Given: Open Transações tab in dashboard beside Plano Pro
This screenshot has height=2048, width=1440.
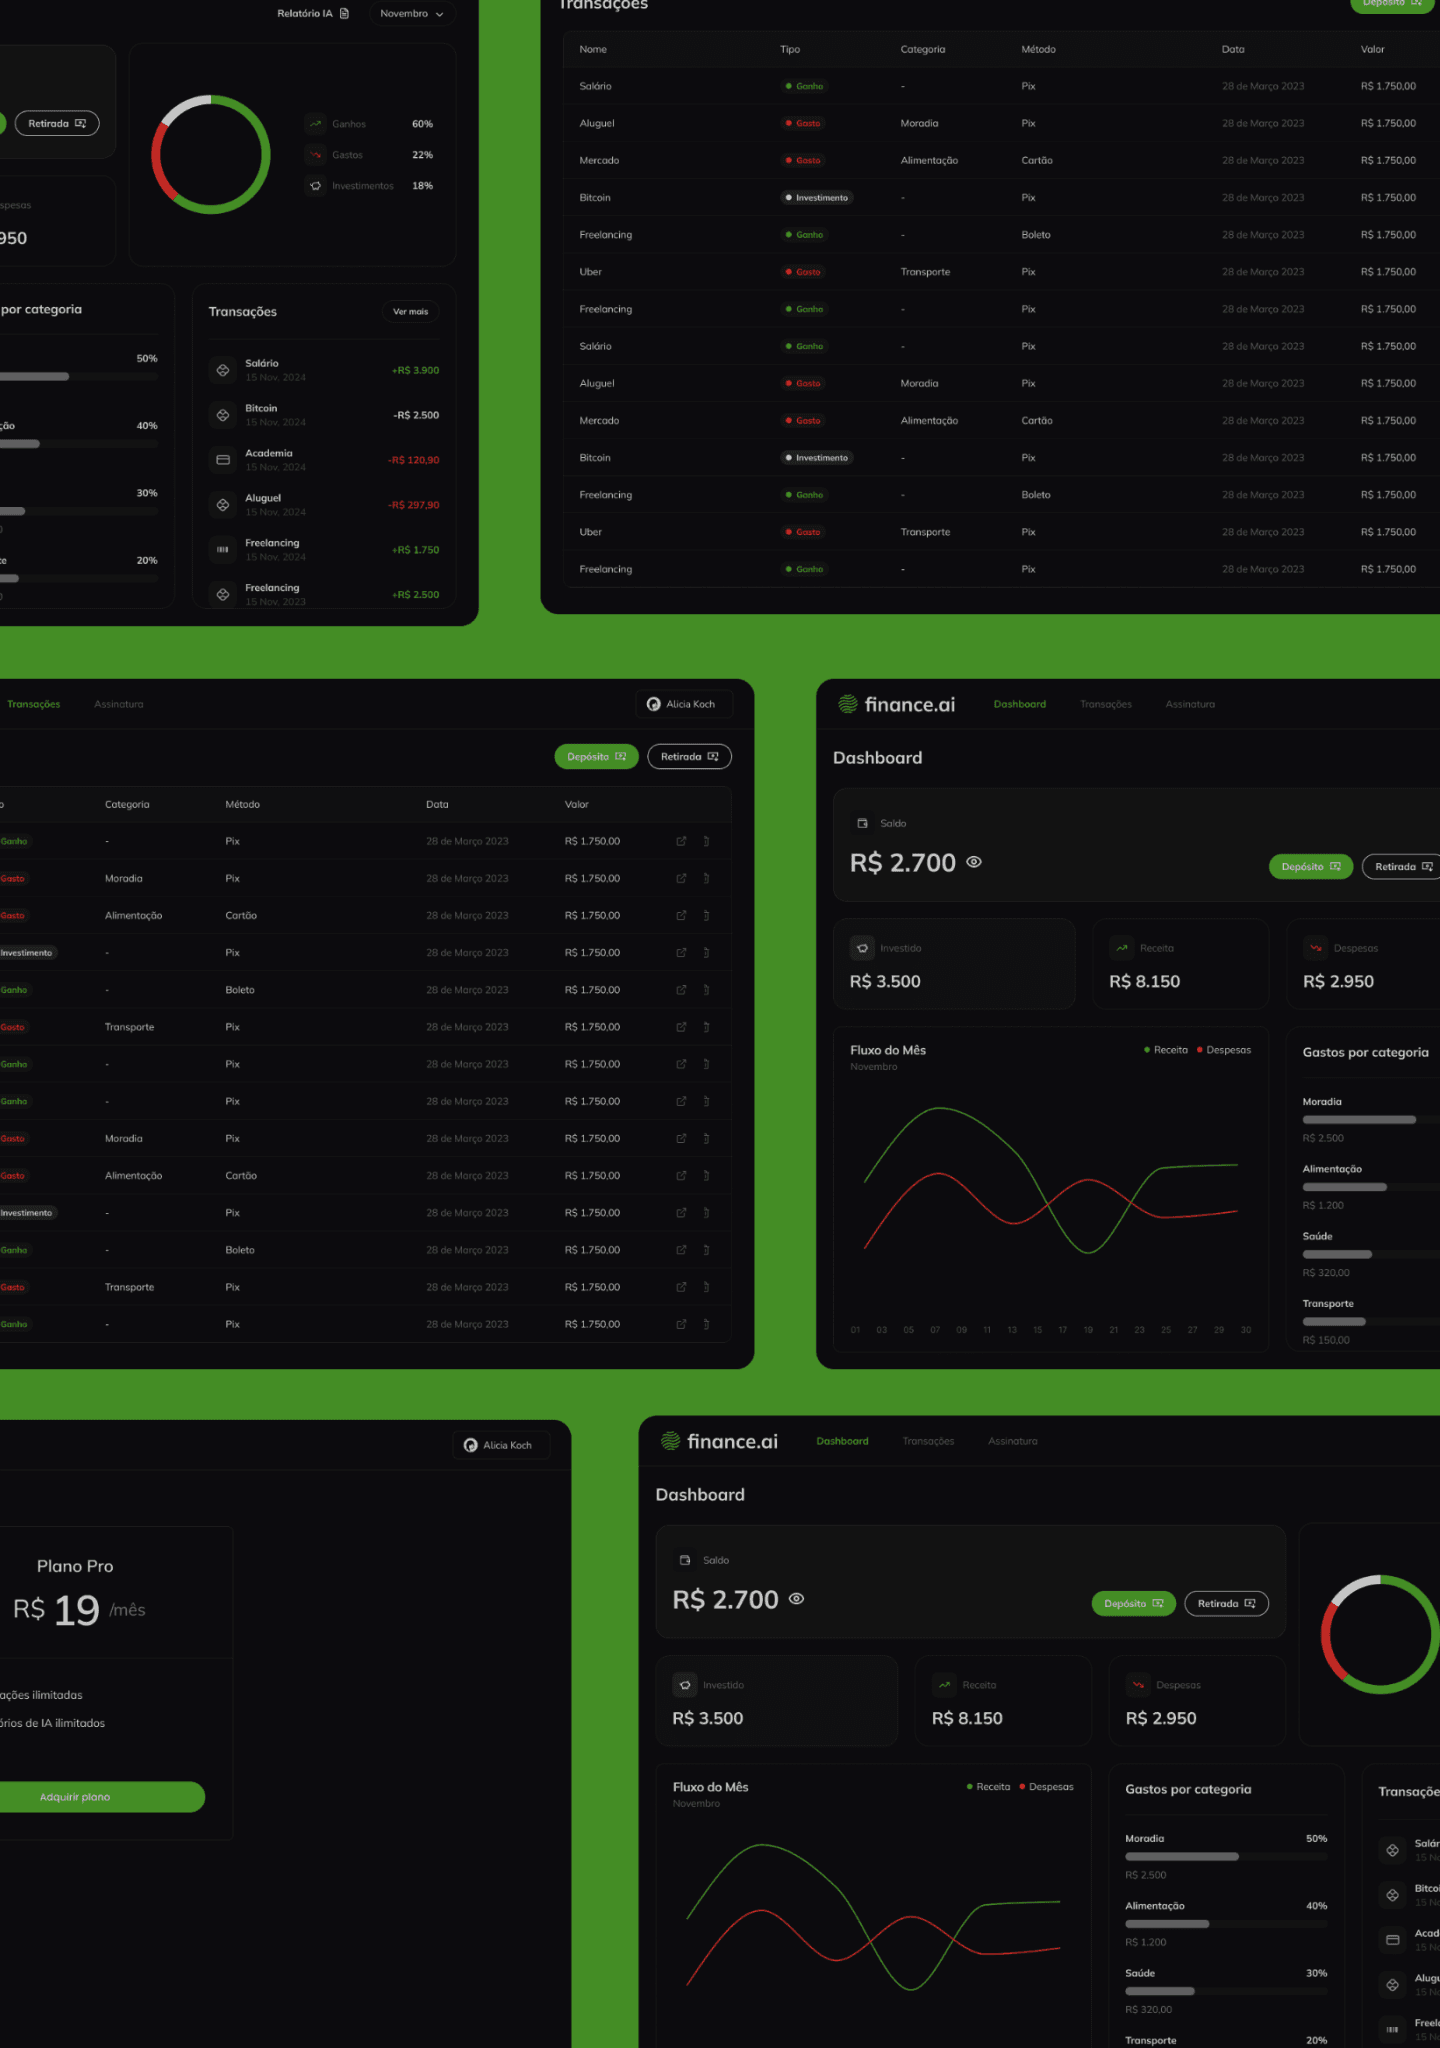Looking at the screenshot, I should tap(929, 1441).
